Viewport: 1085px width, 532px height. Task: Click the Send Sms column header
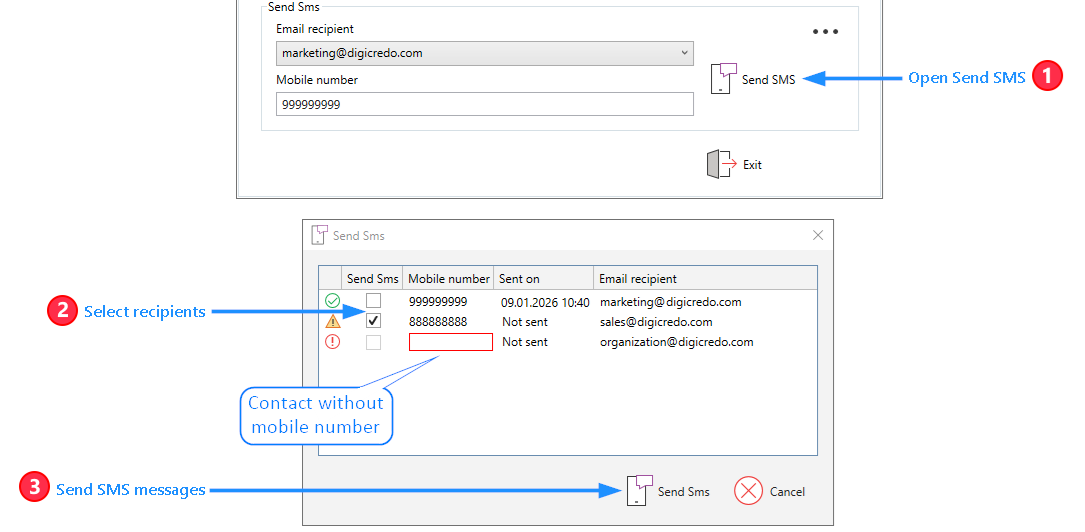point(372,279)
